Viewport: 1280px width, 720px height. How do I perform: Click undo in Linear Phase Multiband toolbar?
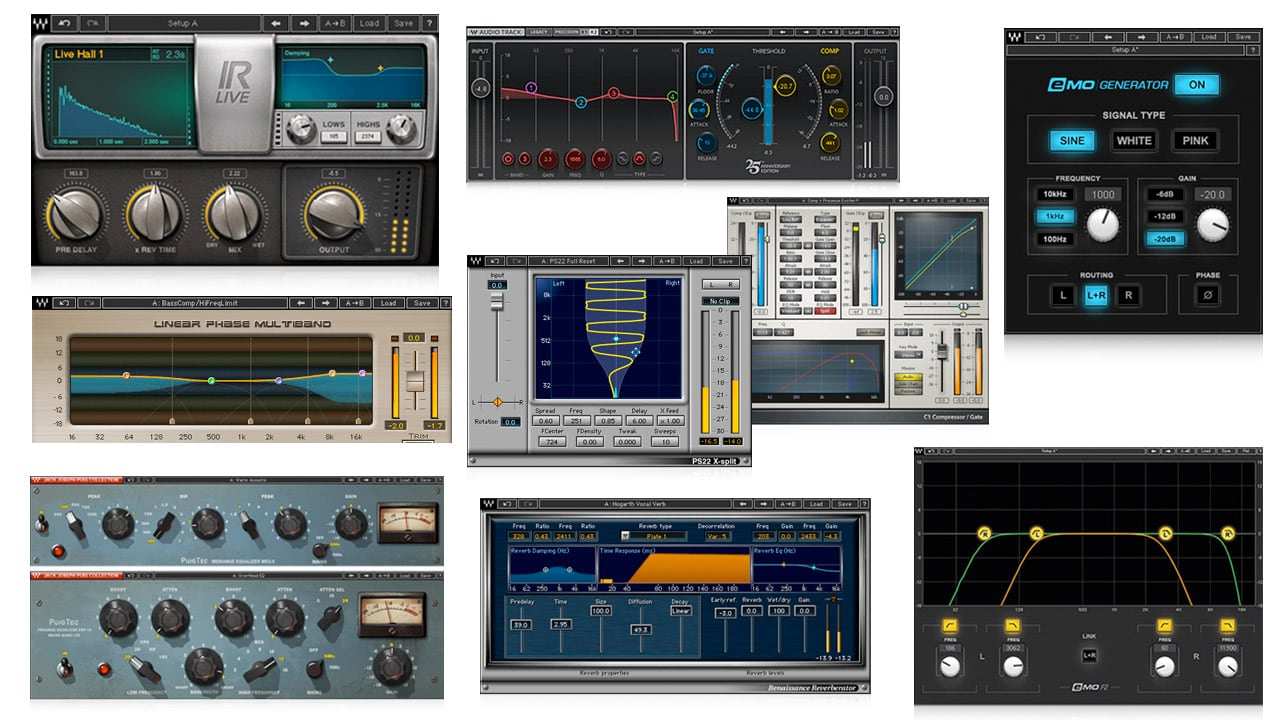[x=66, y=302]
